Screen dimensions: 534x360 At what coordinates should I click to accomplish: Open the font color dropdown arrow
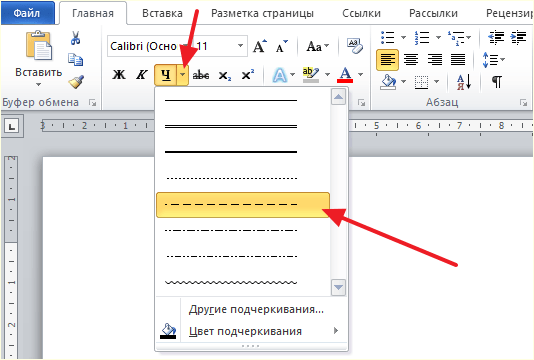pyautogui.click(x=361, y=74)
